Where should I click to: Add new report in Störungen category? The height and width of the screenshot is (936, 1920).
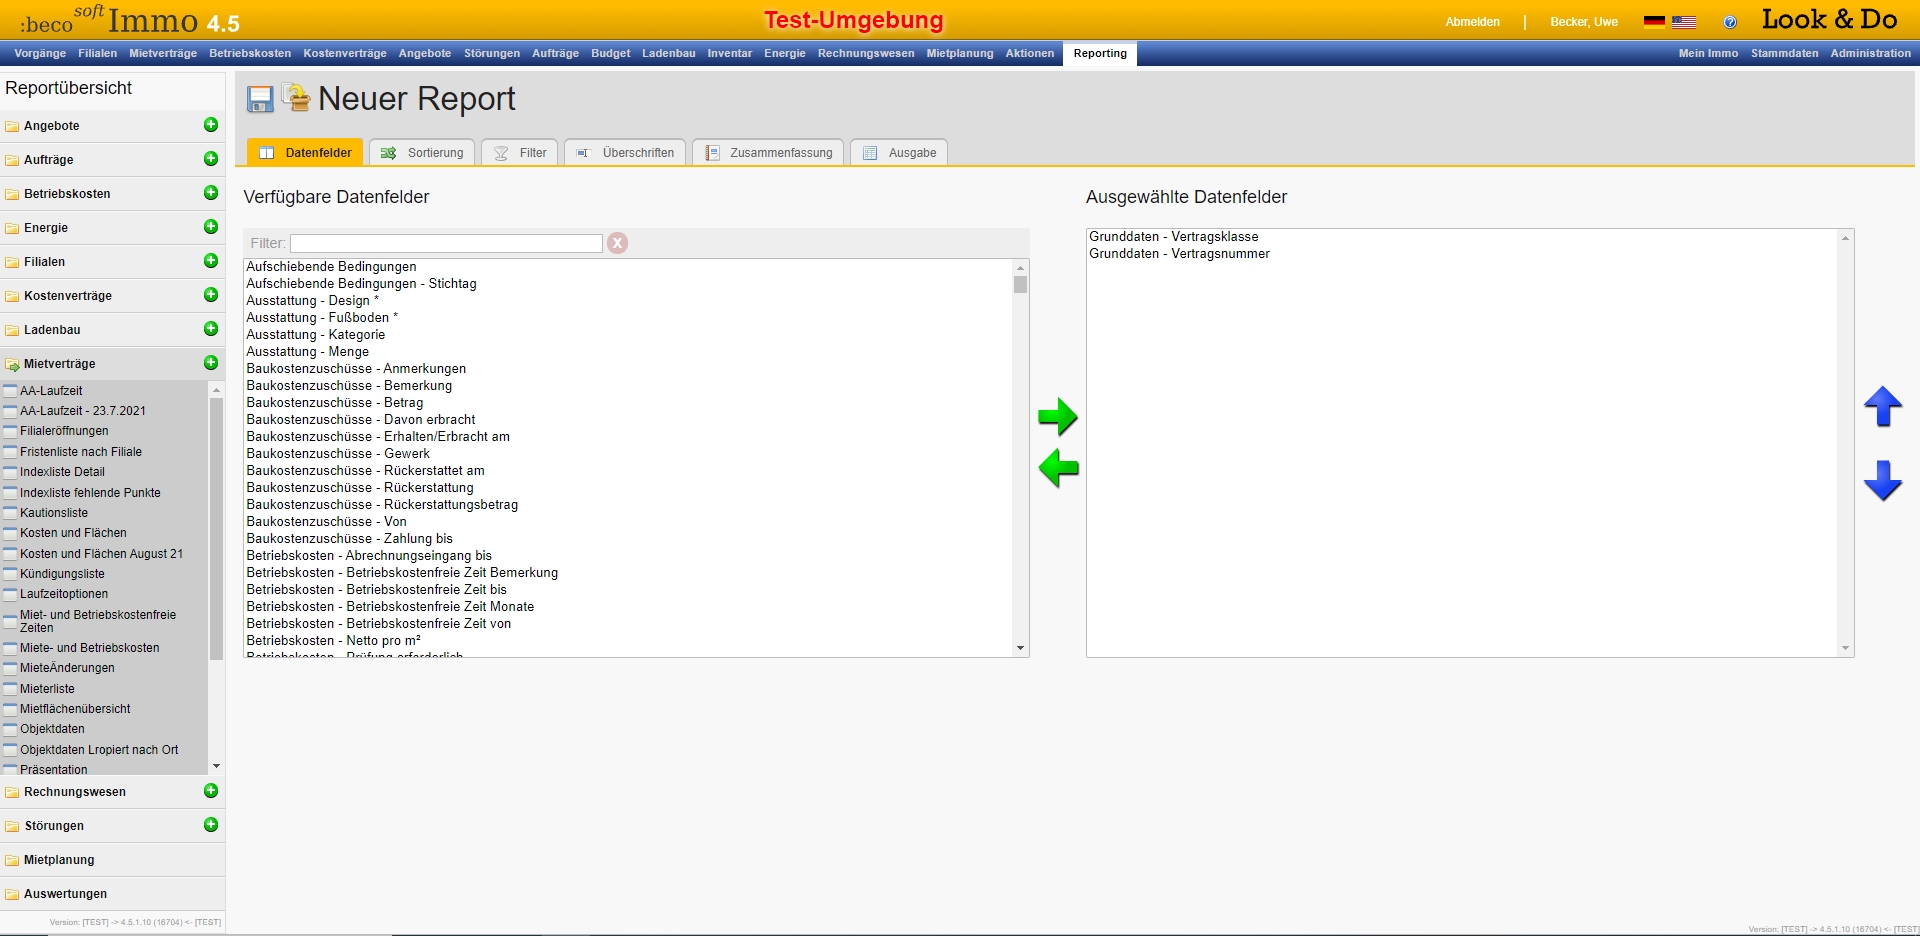[211, 825]
